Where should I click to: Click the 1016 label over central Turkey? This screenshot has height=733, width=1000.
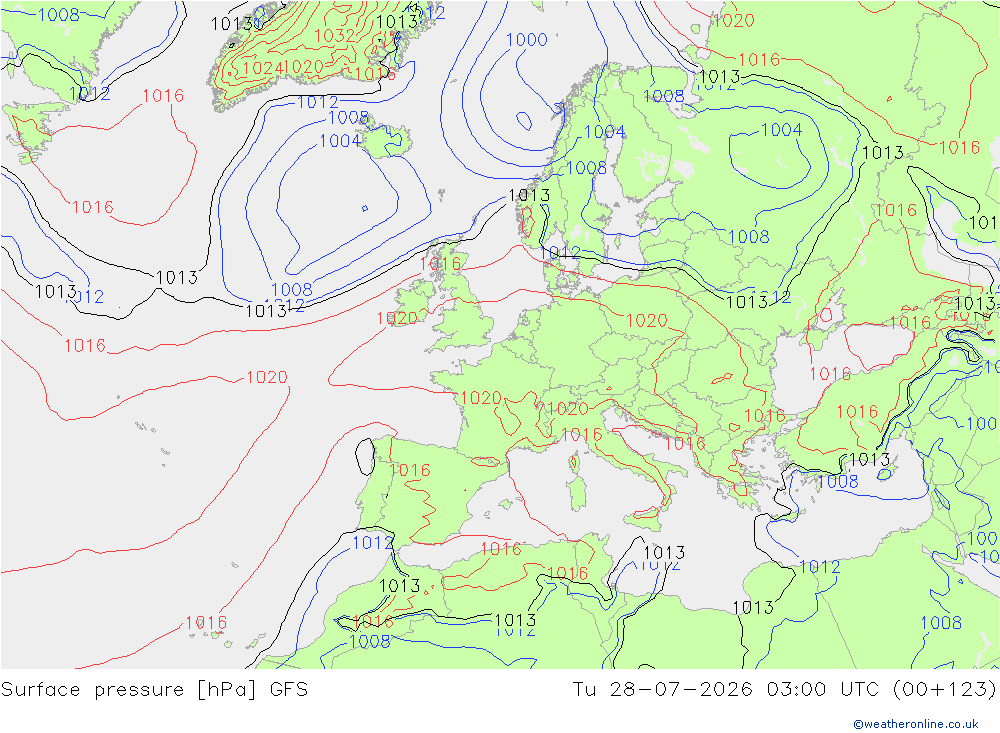tap(857, 412)
